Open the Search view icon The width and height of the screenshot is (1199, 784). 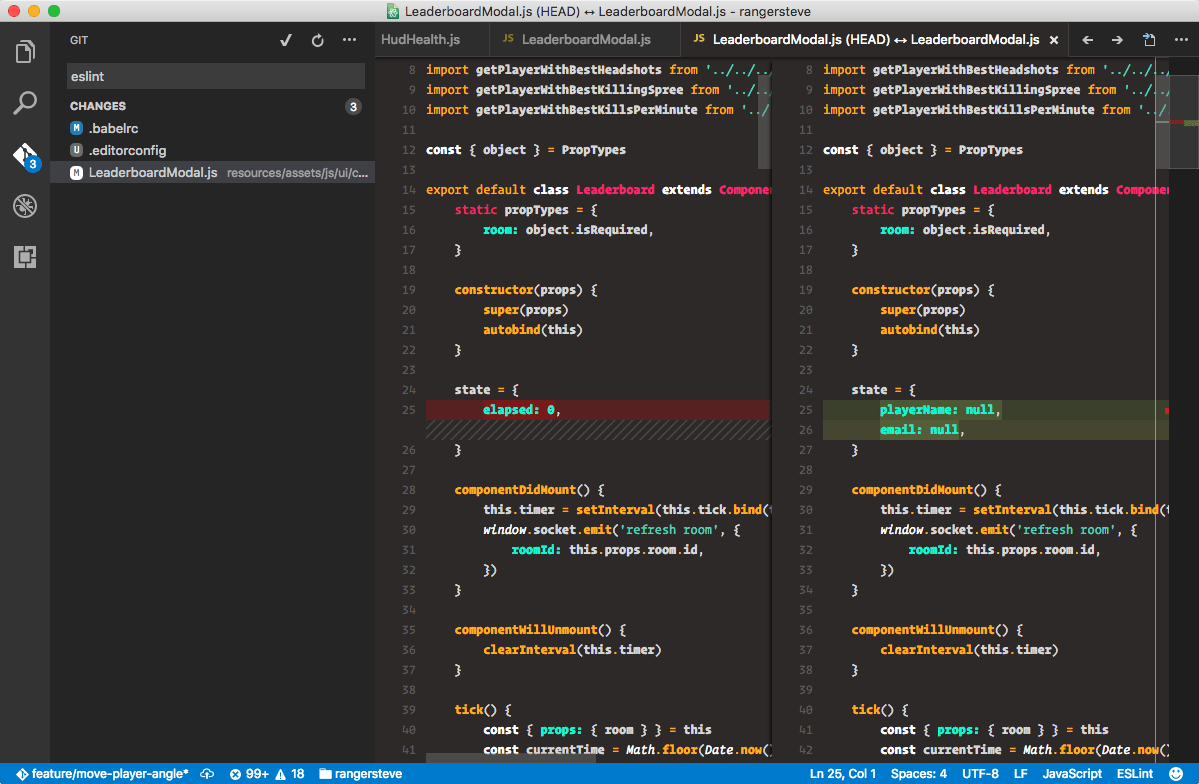pos(25,102)
